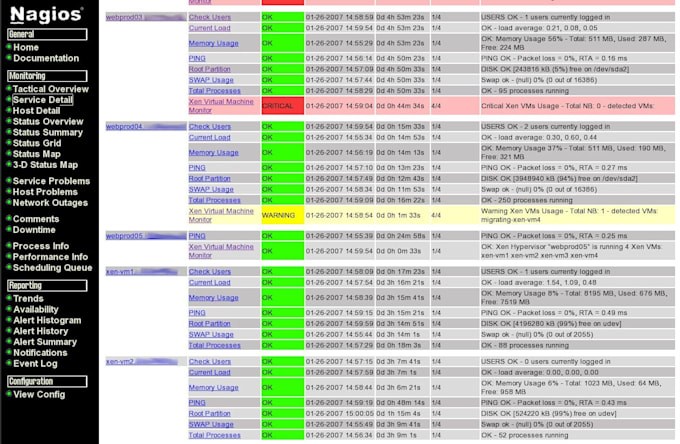Open Notifications report
This screenshot has height=444, width=680.
click(x=40, y=353)
